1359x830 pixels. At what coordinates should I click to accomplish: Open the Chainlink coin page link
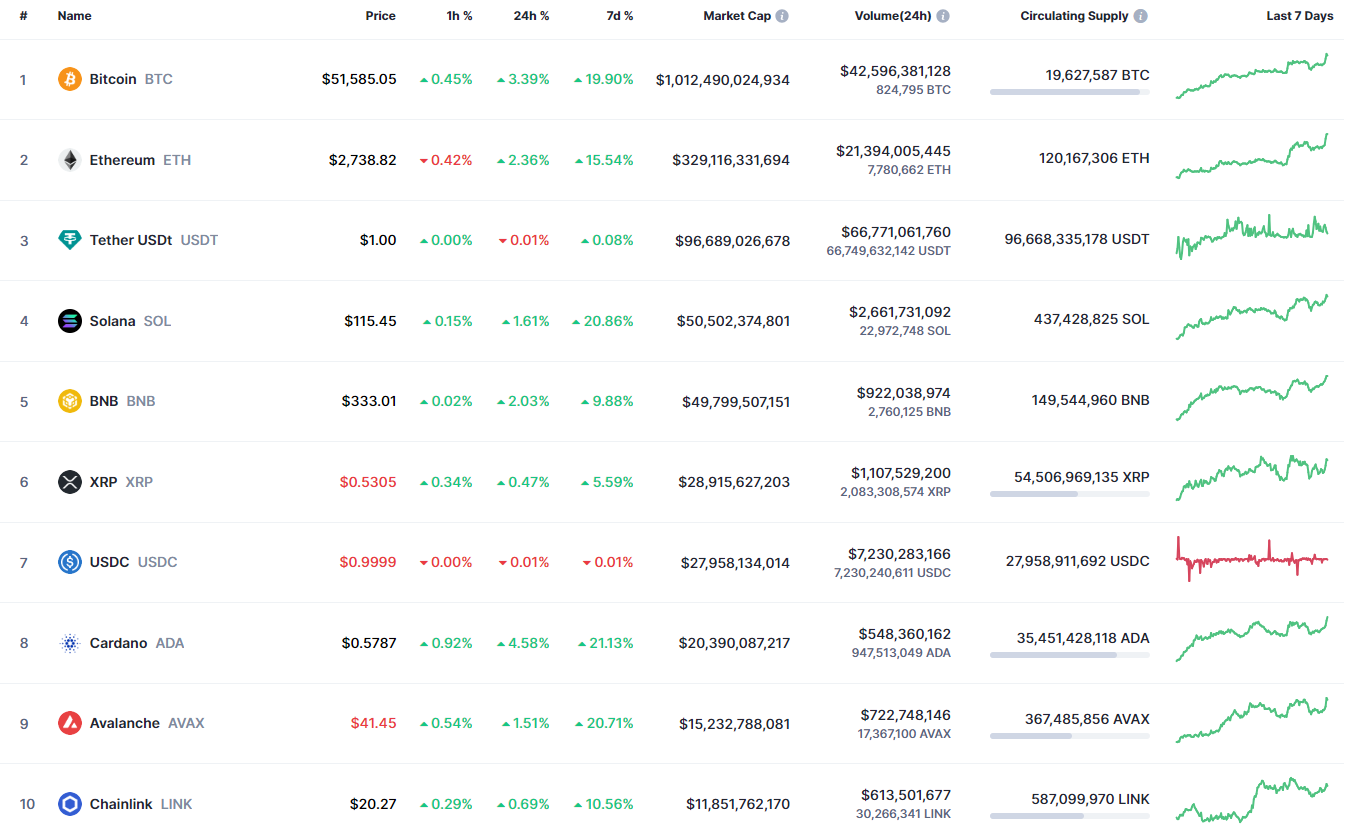click(x=123, y=804)
